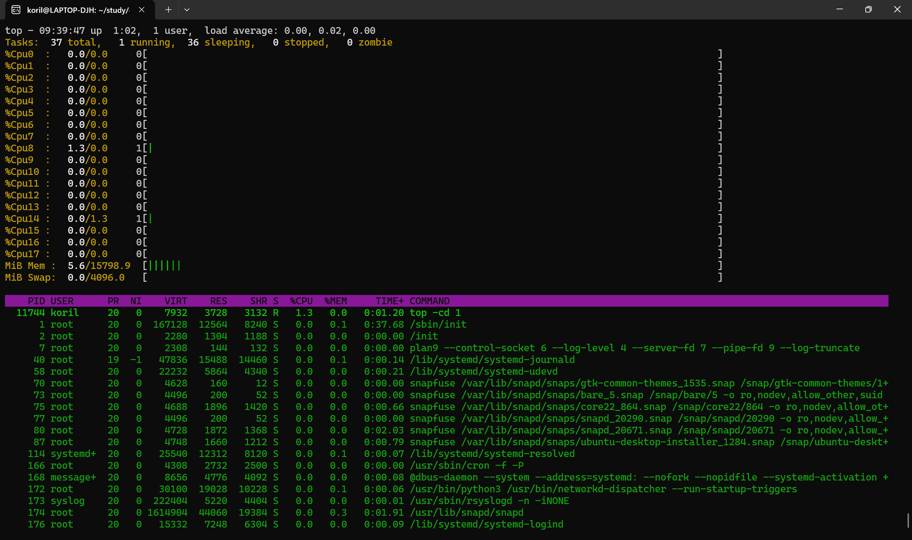Image resolution: width=912 pixels, height=540 pixels.
Task: Maximize the terminal window
Action: (868, 10)
